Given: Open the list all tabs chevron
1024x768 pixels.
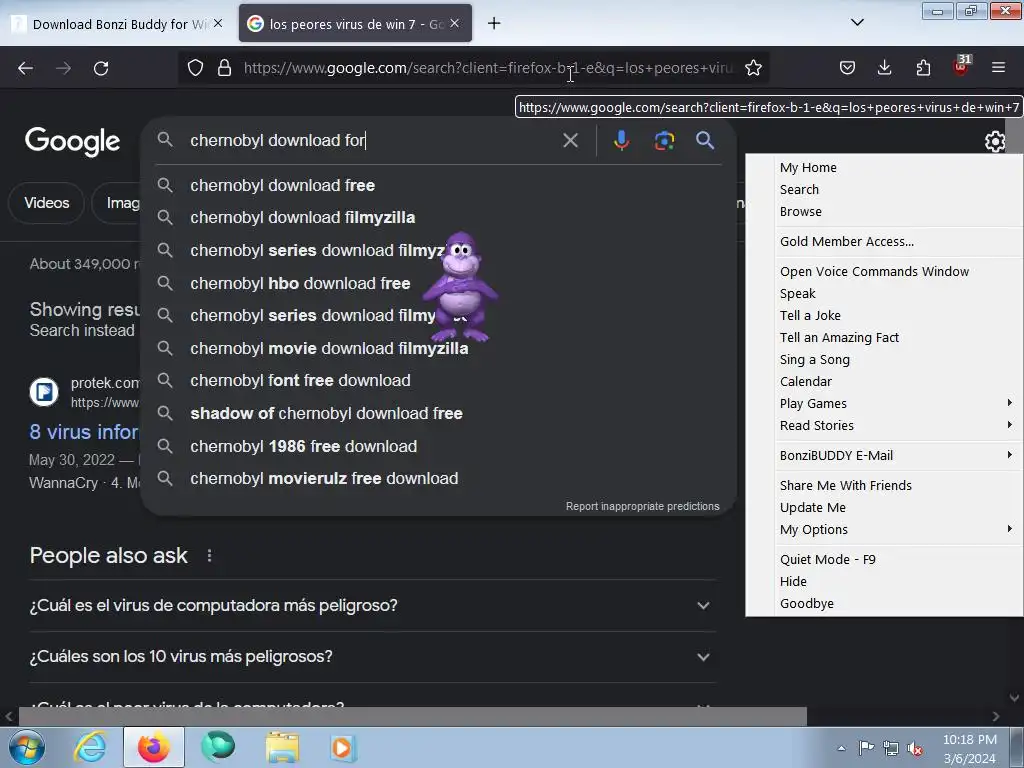Looking at the screenshot, I should pyautogui.click(x=857, y=23).
